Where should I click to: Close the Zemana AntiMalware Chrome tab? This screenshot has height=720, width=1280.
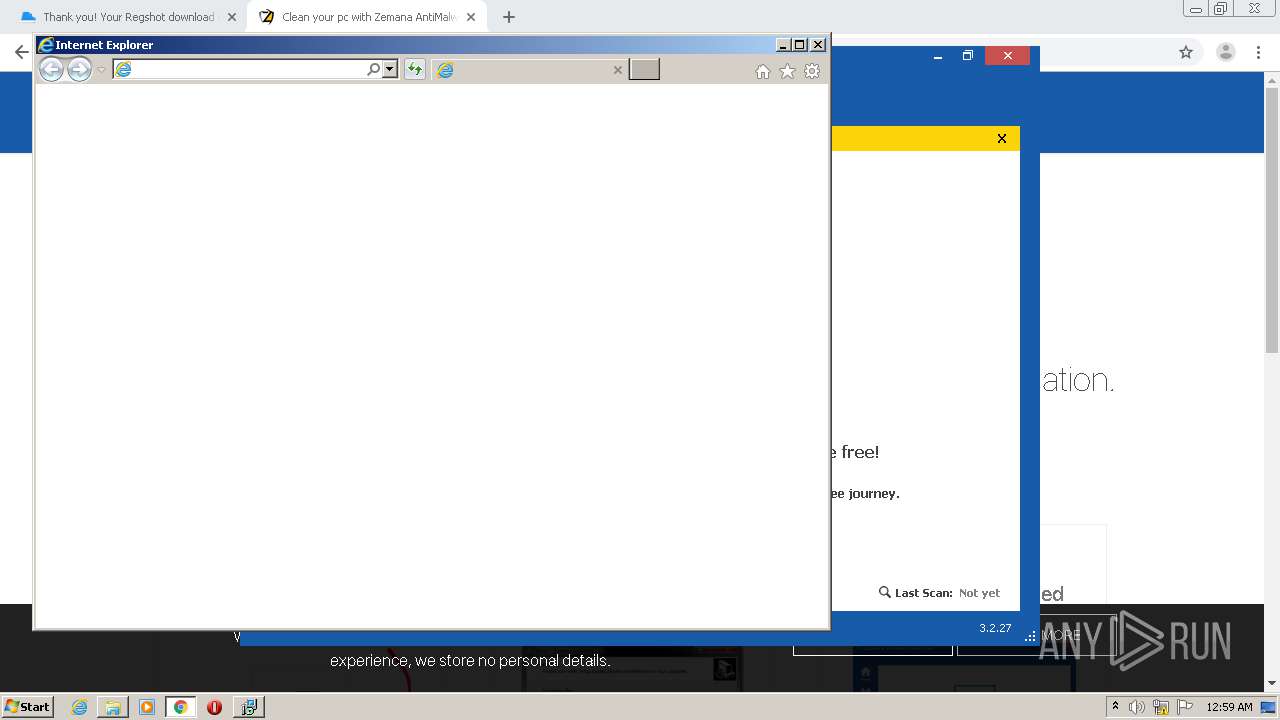(471, 17)
